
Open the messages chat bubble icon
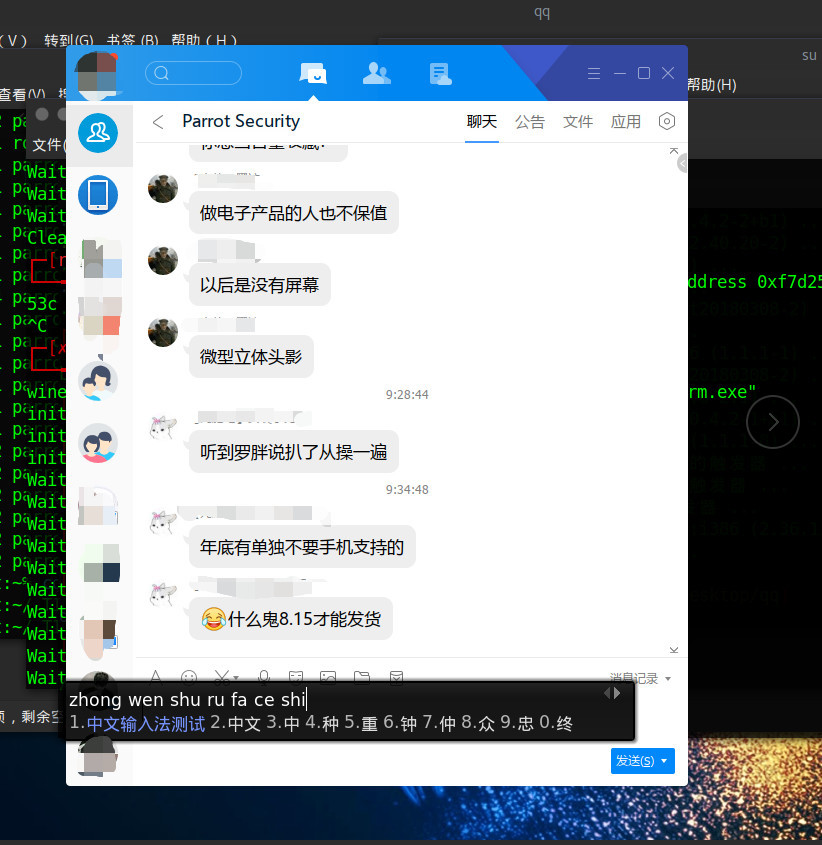[x=313, y=73]
